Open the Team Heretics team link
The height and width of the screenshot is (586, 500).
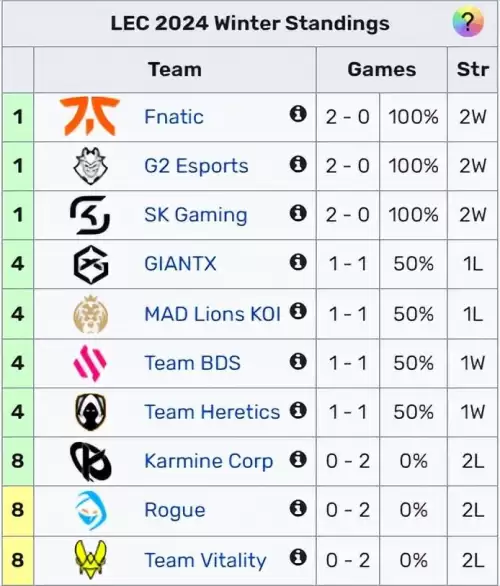[212, 412]
